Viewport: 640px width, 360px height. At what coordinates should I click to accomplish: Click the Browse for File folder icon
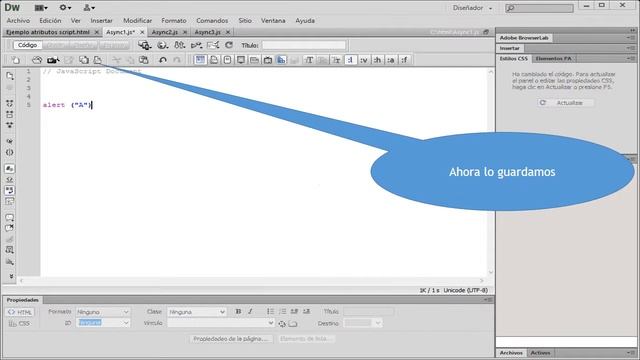click(x=293, y=324)
